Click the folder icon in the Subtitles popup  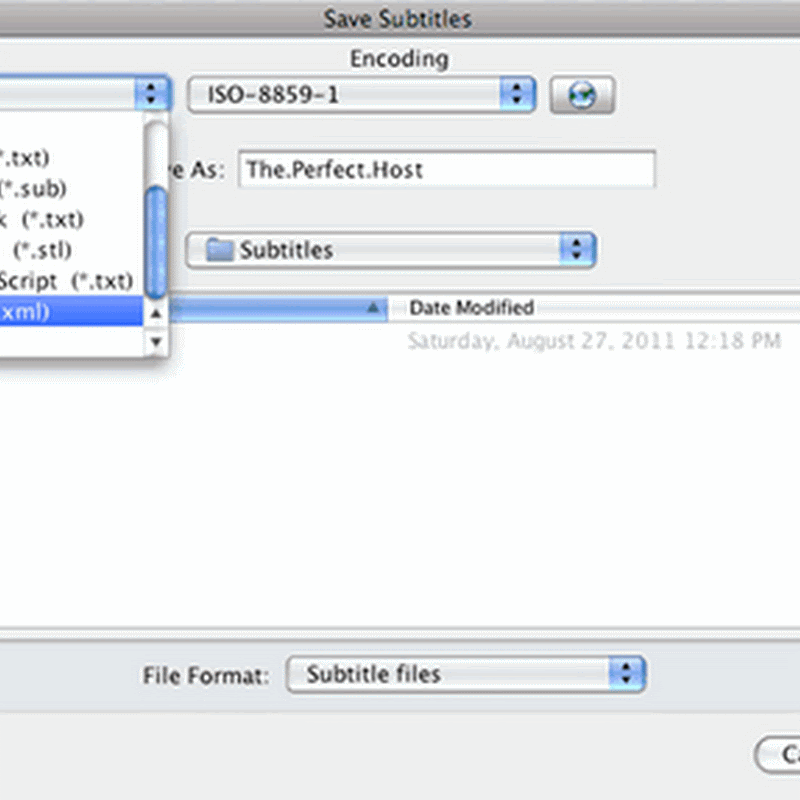point(220,250)
